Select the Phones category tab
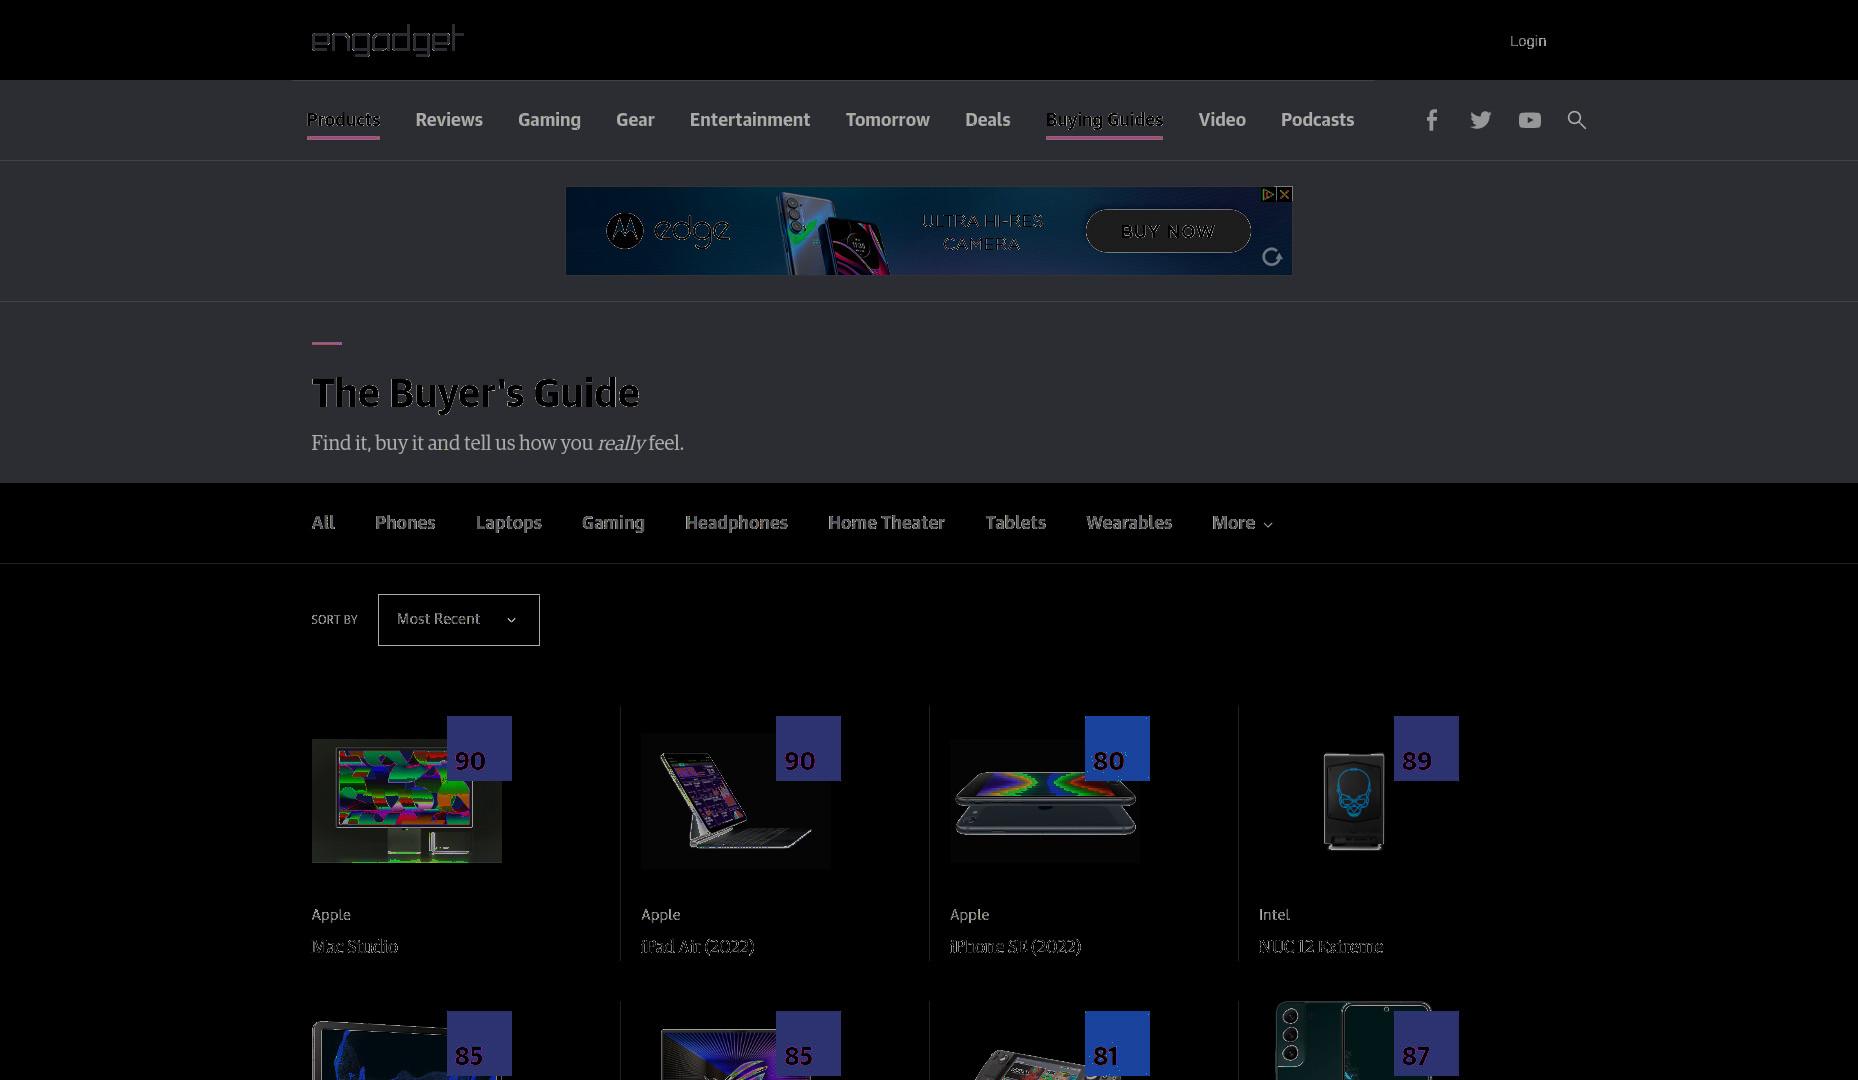Screen dimensions: 1858x1080 (x=405, y=523)
